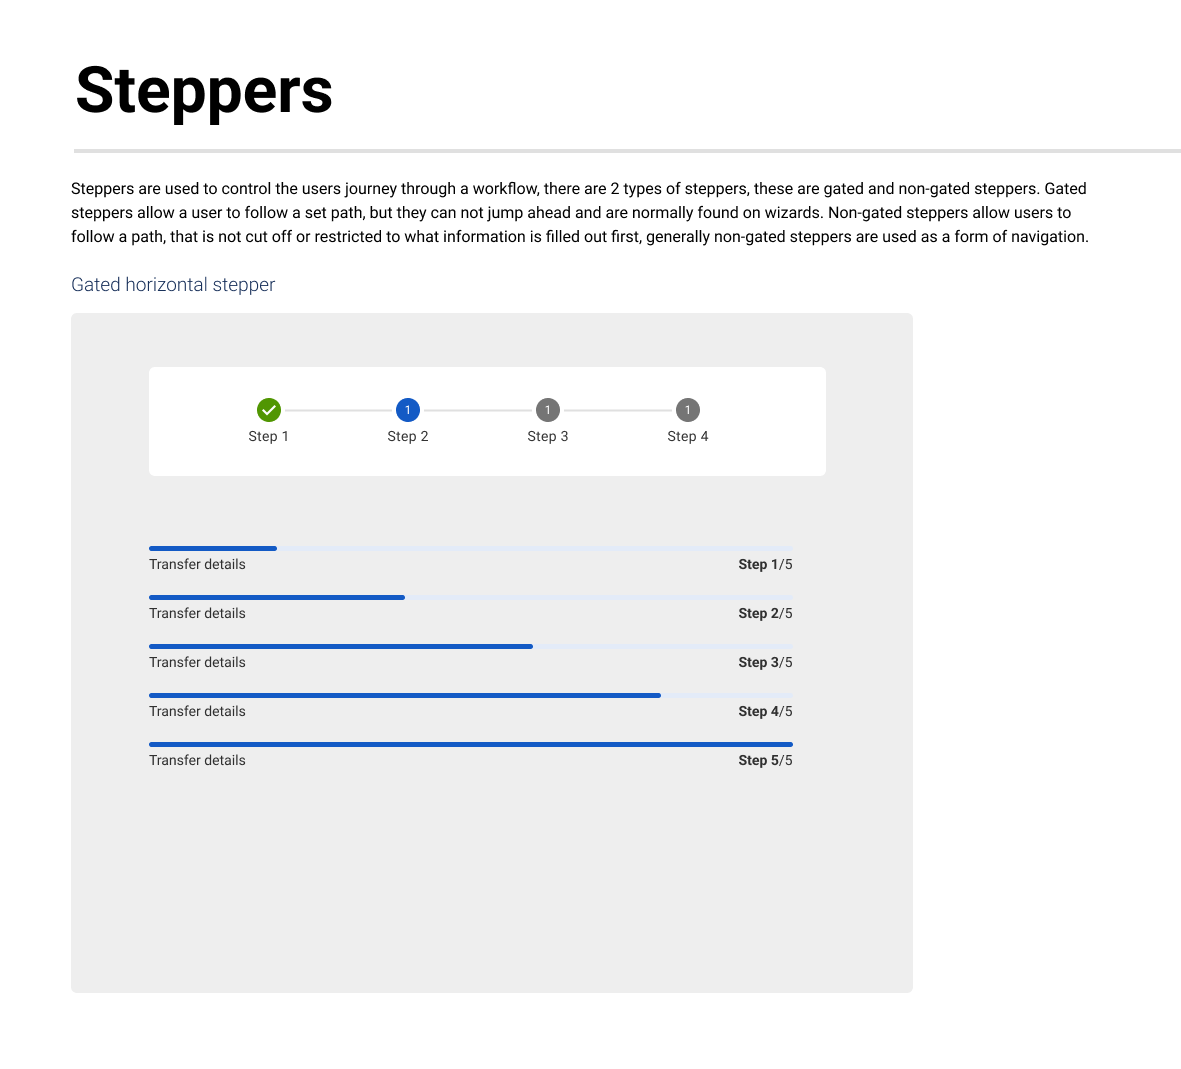Click the Steppers page title
This screenshot has height=1069, width=1181.
(204, 91)
